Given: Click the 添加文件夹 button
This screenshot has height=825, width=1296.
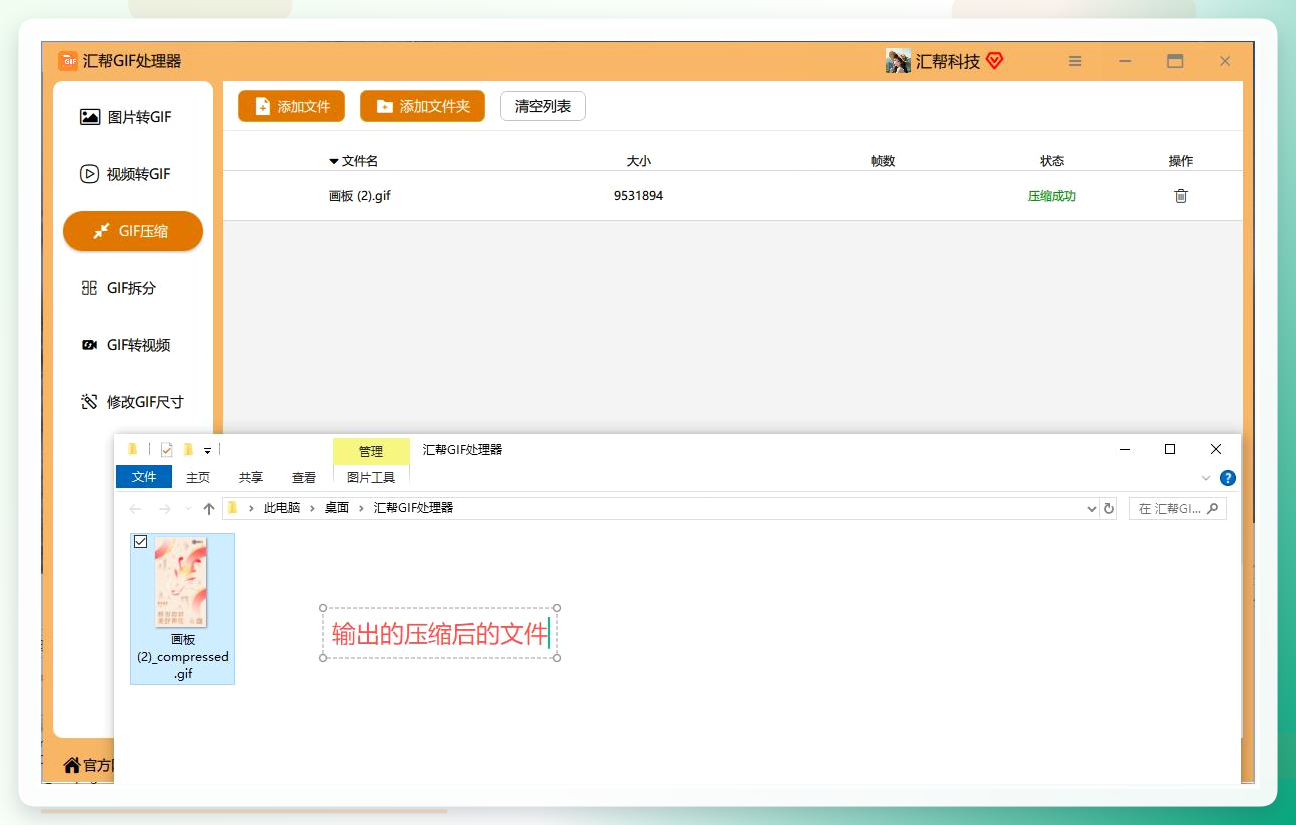Looking at the screenshot, I should click(x=422, y=106).
